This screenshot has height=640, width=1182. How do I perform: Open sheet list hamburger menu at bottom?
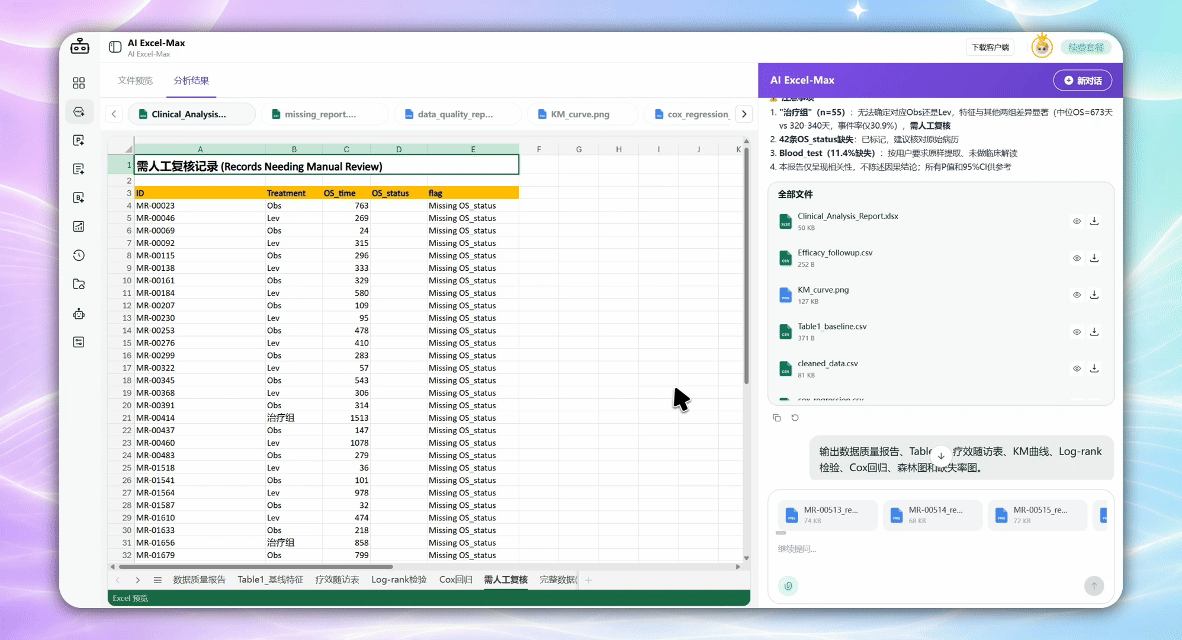pos(158,580)
